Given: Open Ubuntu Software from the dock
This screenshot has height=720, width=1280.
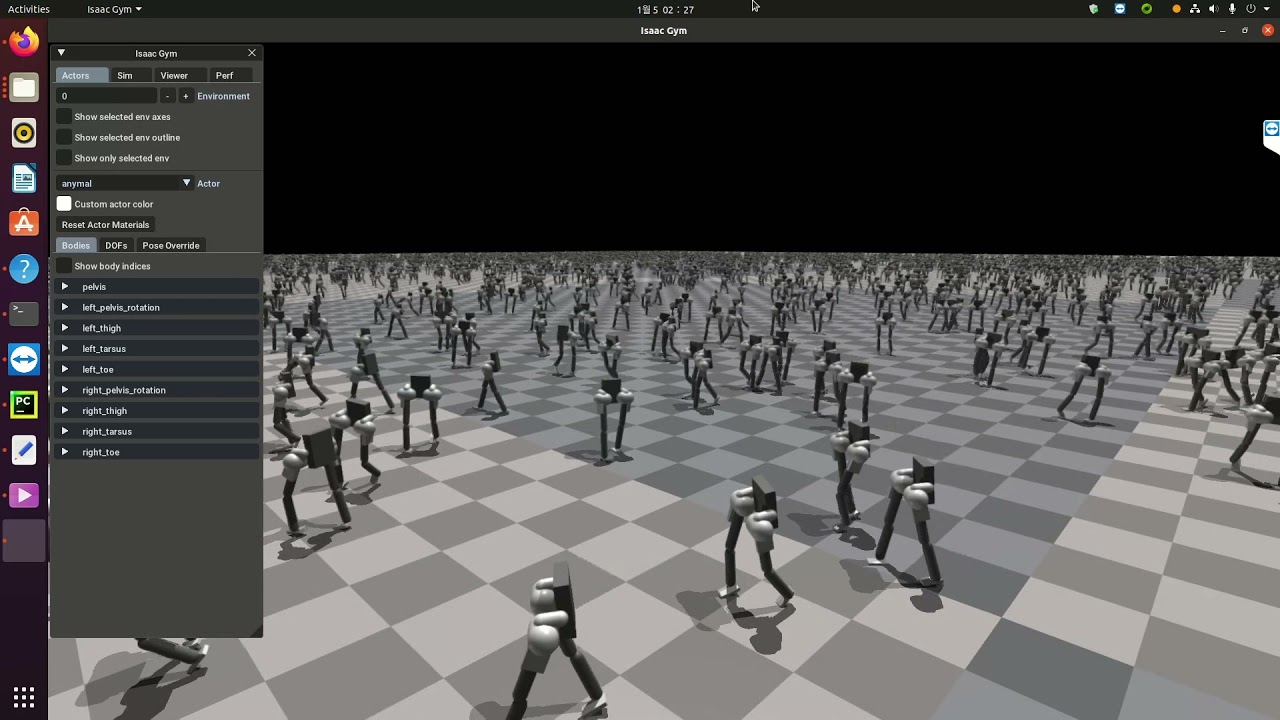Looking at the screenshot, I should coord(24,223).
